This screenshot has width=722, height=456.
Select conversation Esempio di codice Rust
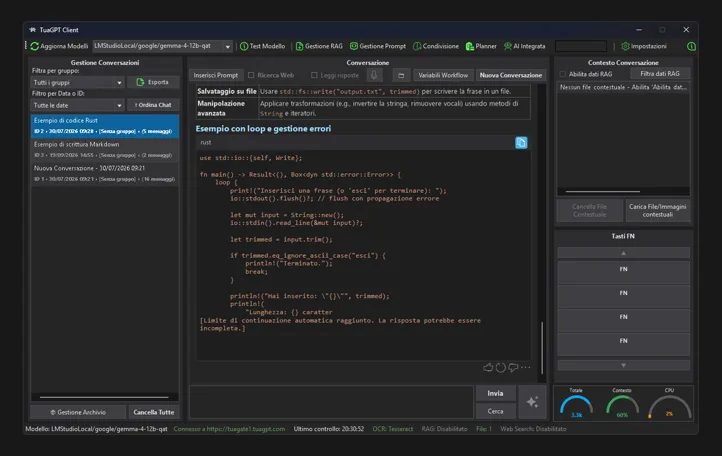105,126
